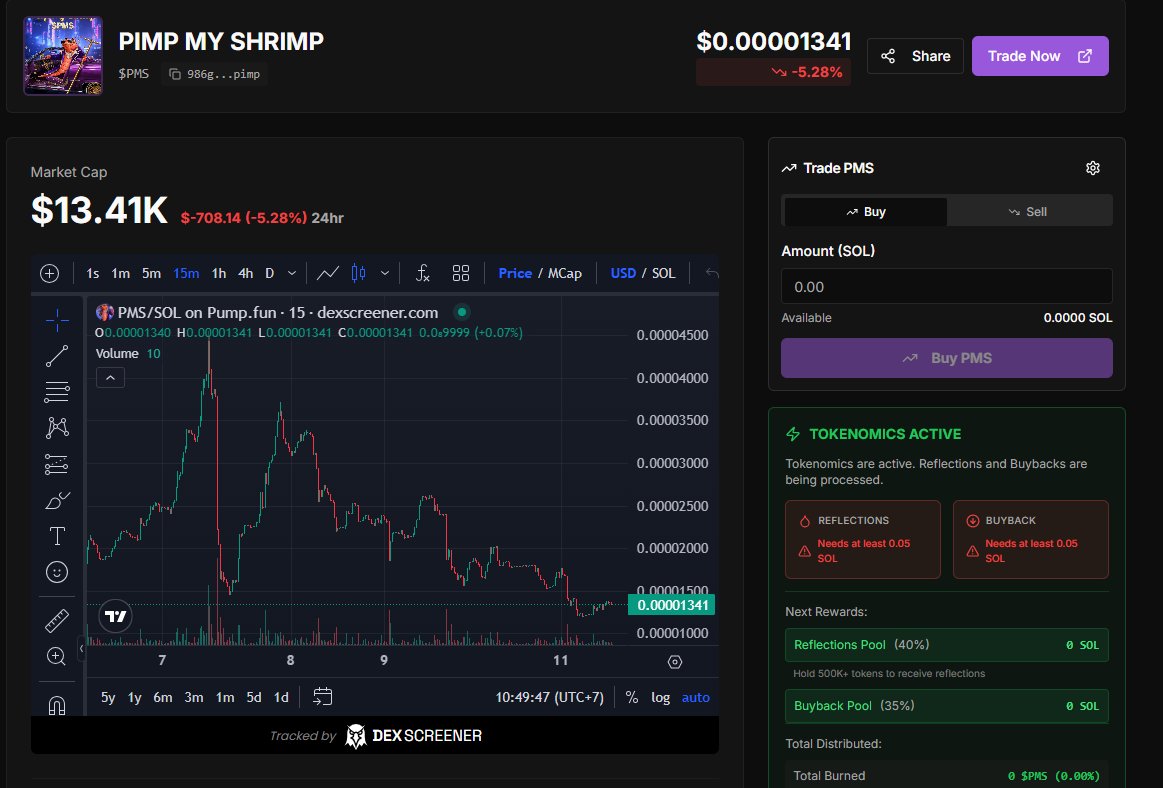Activate the chart zoom-in magnifier tool
Screen dimensions: 1163x788
tap(57, 656)
